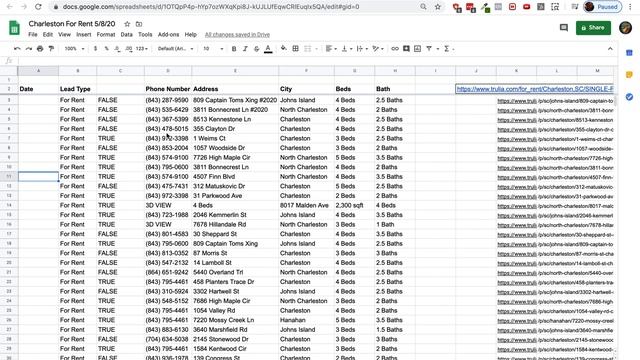Star the Charleston For Rent document
Image resolution: width=640 pixels, height=360 pixels.
(x=127, y=24)
